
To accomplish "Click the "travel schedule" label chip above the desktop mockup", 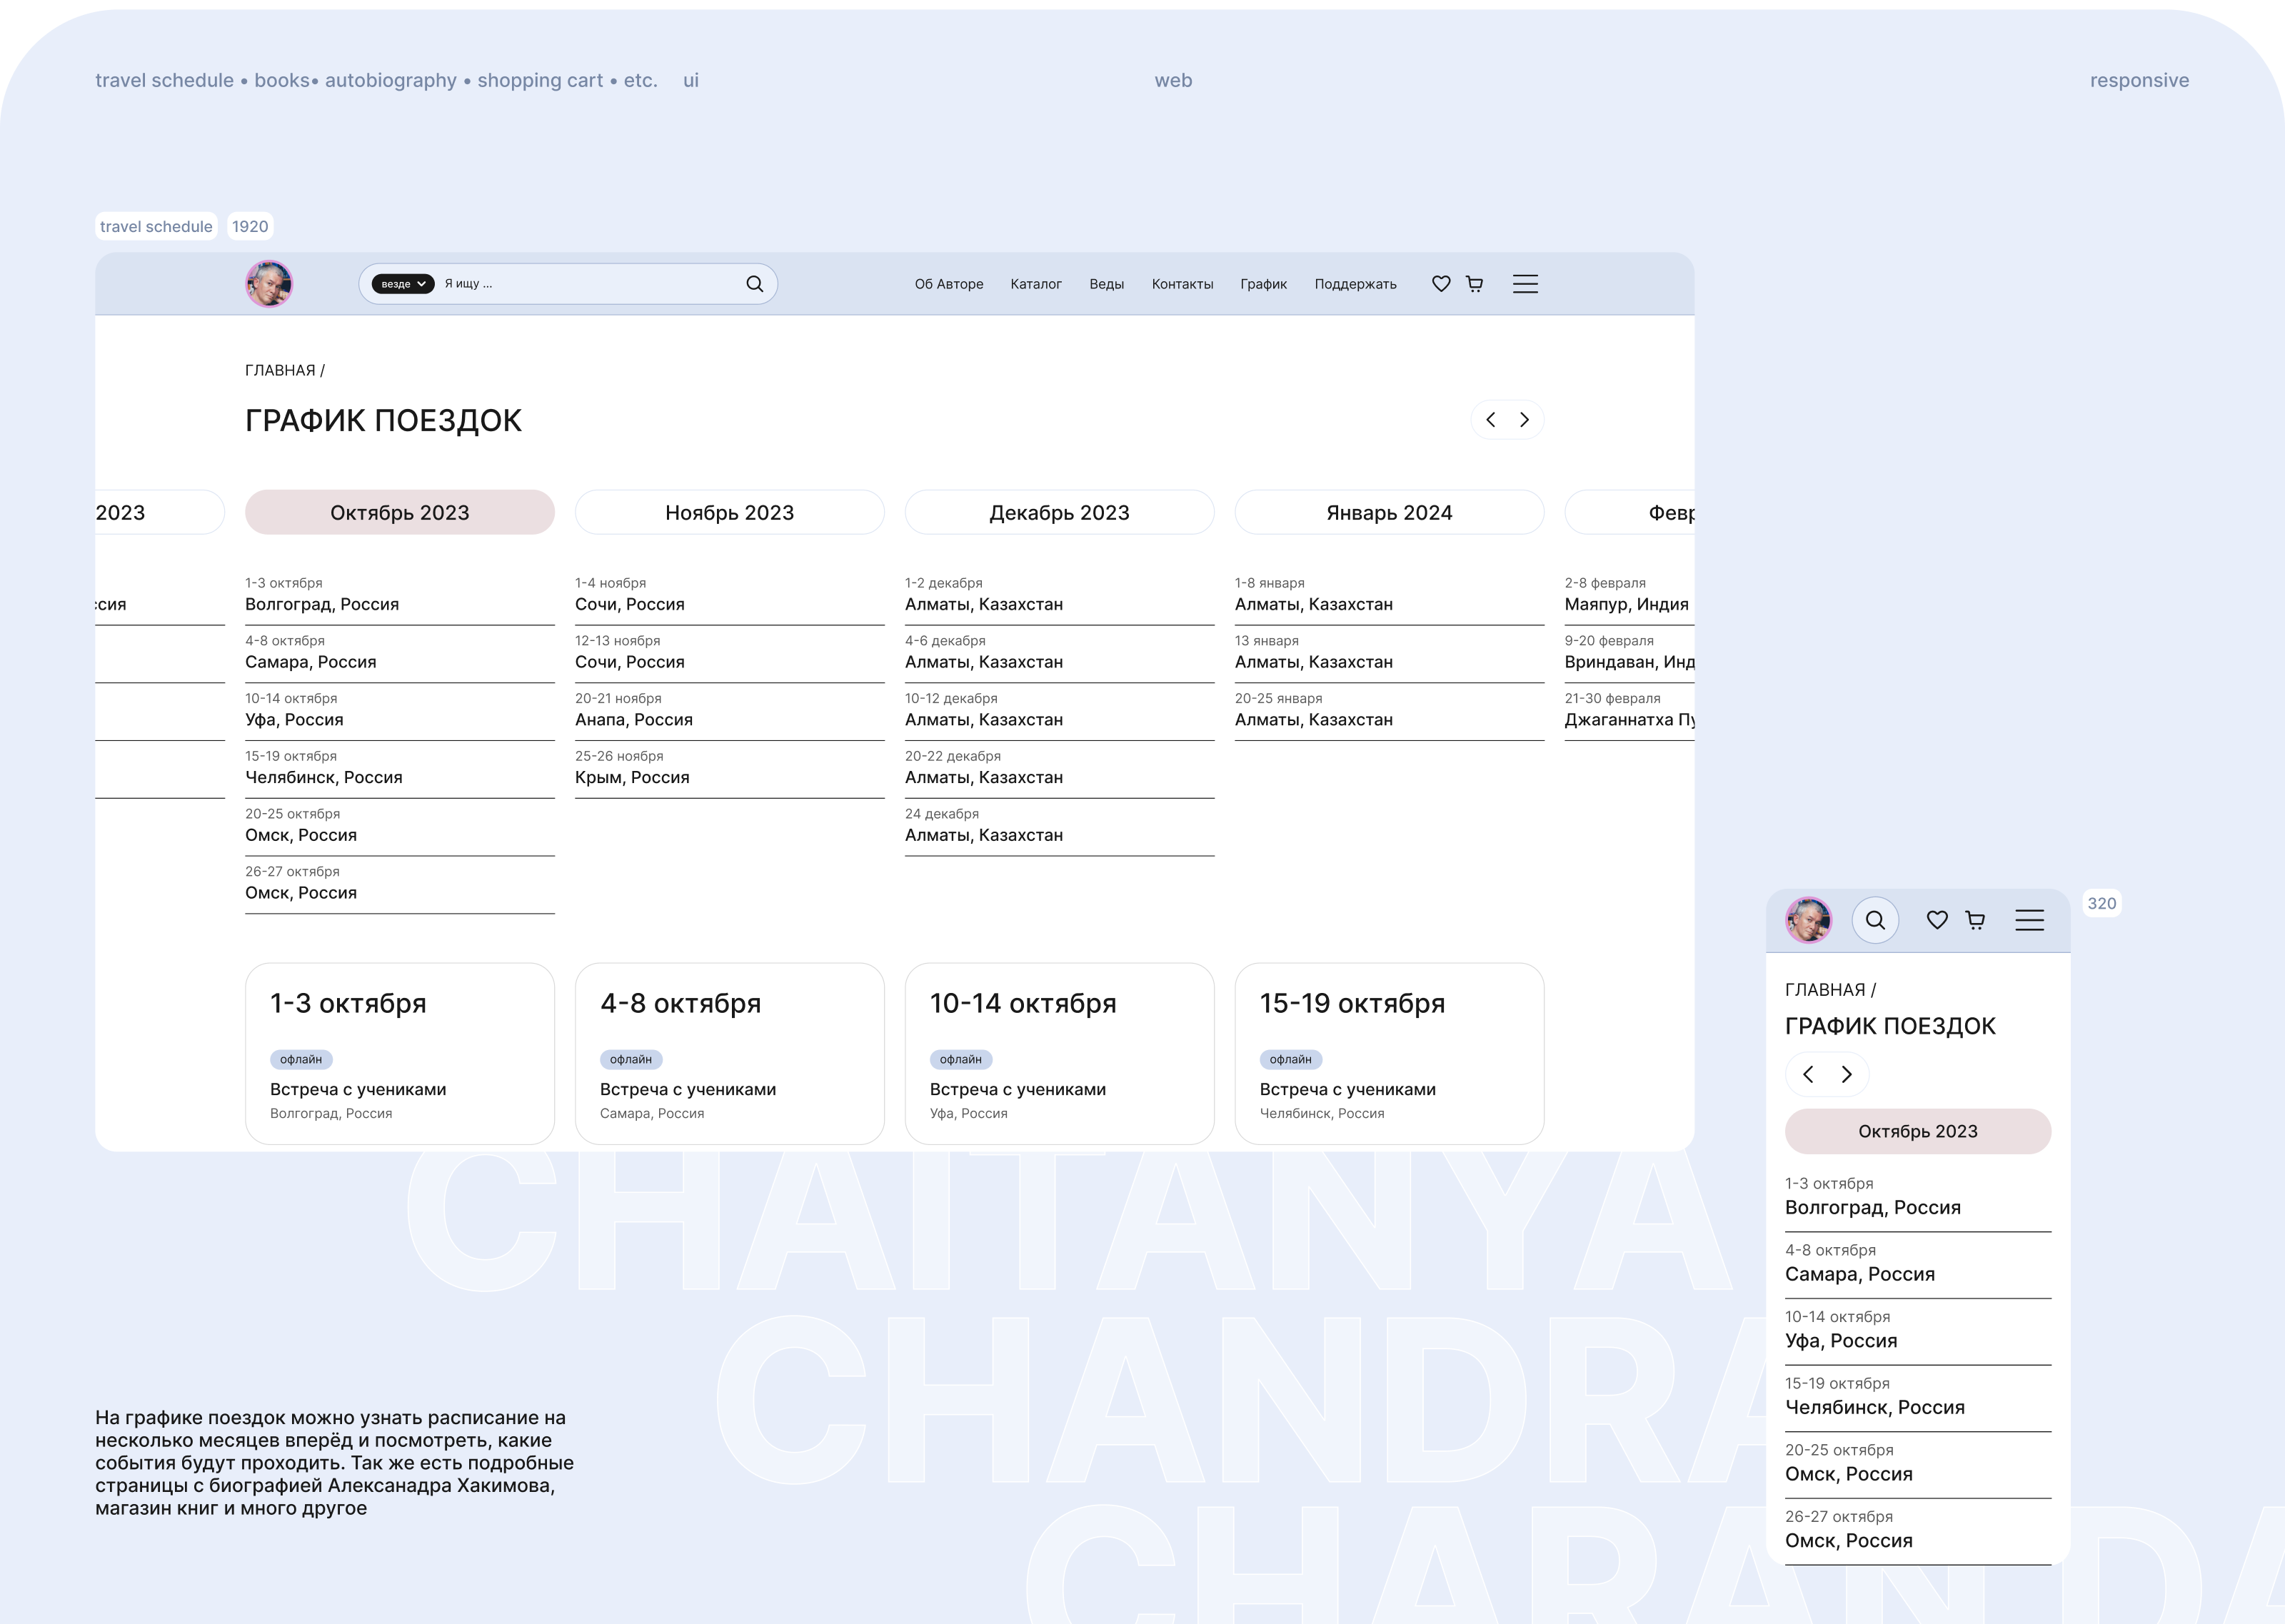I will (156, 226).
